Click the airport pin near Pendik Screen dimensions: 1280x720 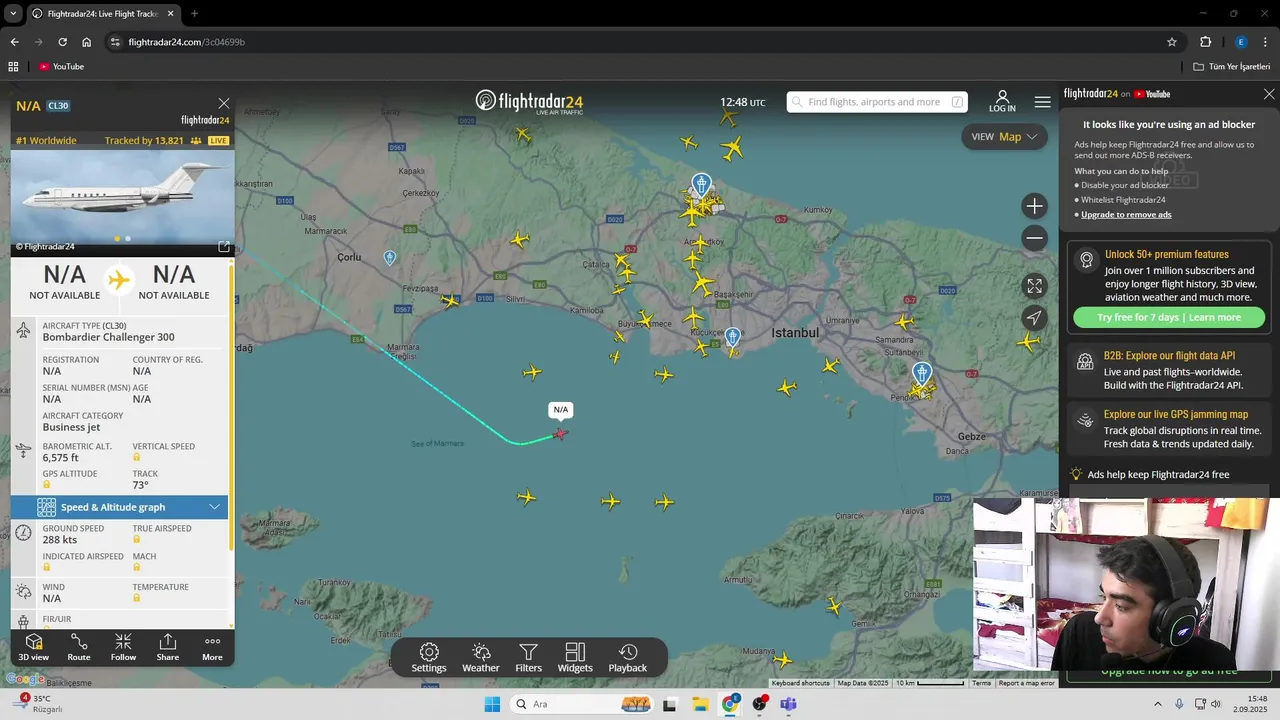(922, 374)
